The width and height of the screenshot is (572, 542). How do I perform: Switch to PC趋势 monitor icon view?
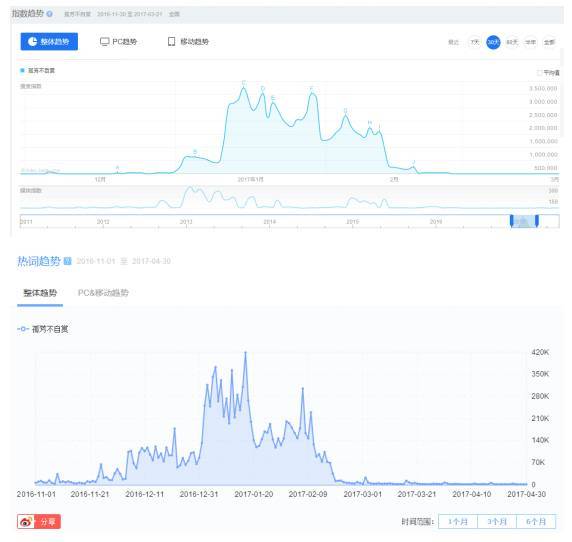[x=119, y=42]
